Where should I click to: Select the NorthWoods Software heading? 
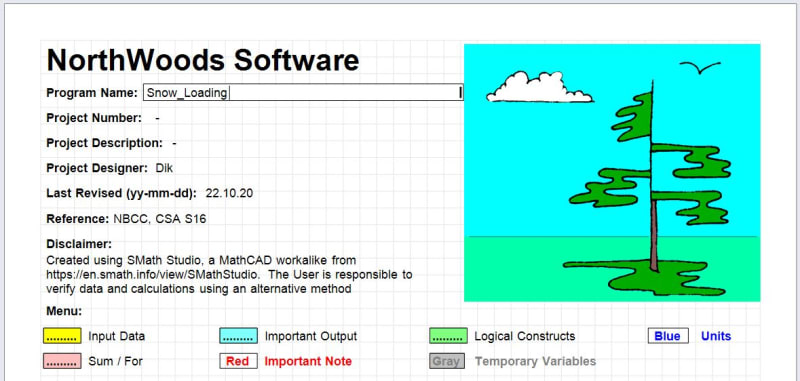pyautogui.click(x=203, y=60)
